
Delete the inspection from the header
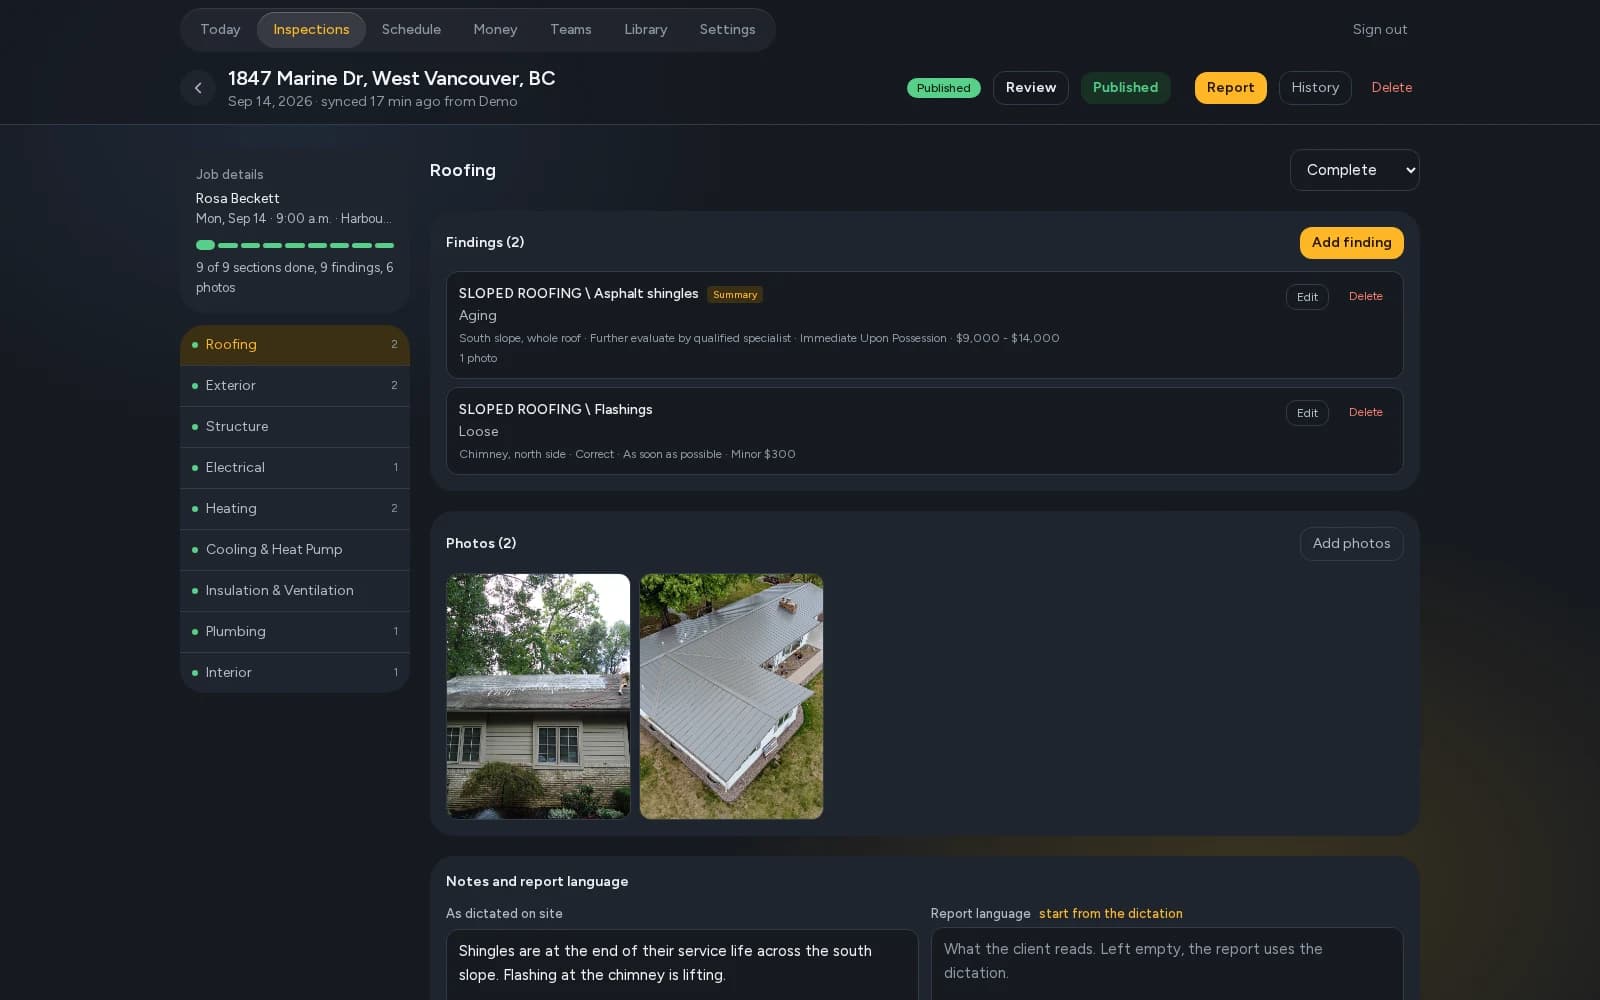tap(1391, 88)
